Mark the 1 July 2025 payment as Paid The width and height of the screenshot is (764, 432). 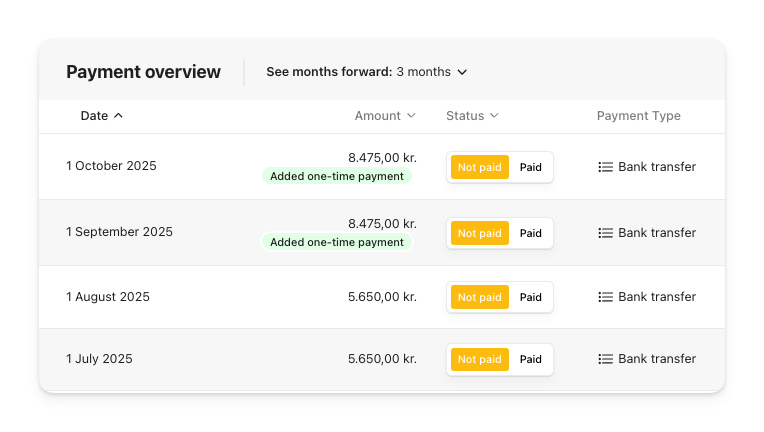click(531, 359)
